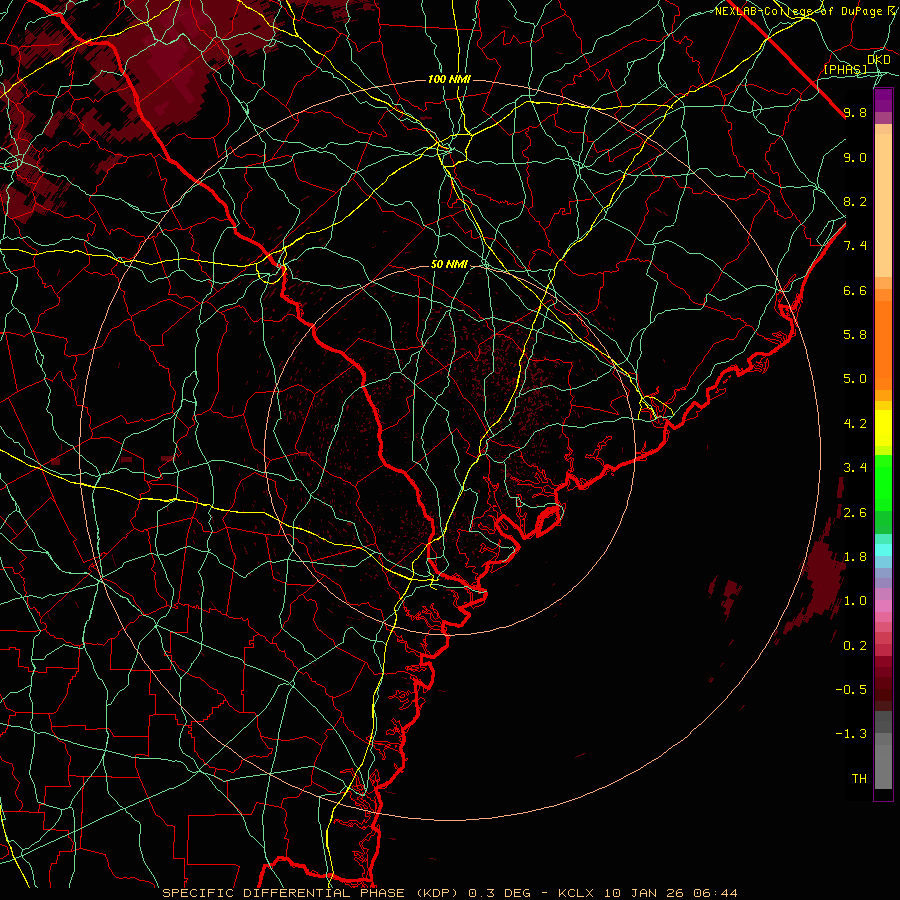Click the 3.4 scale label
The image size is (900, 900).
(x=855, y=468)
